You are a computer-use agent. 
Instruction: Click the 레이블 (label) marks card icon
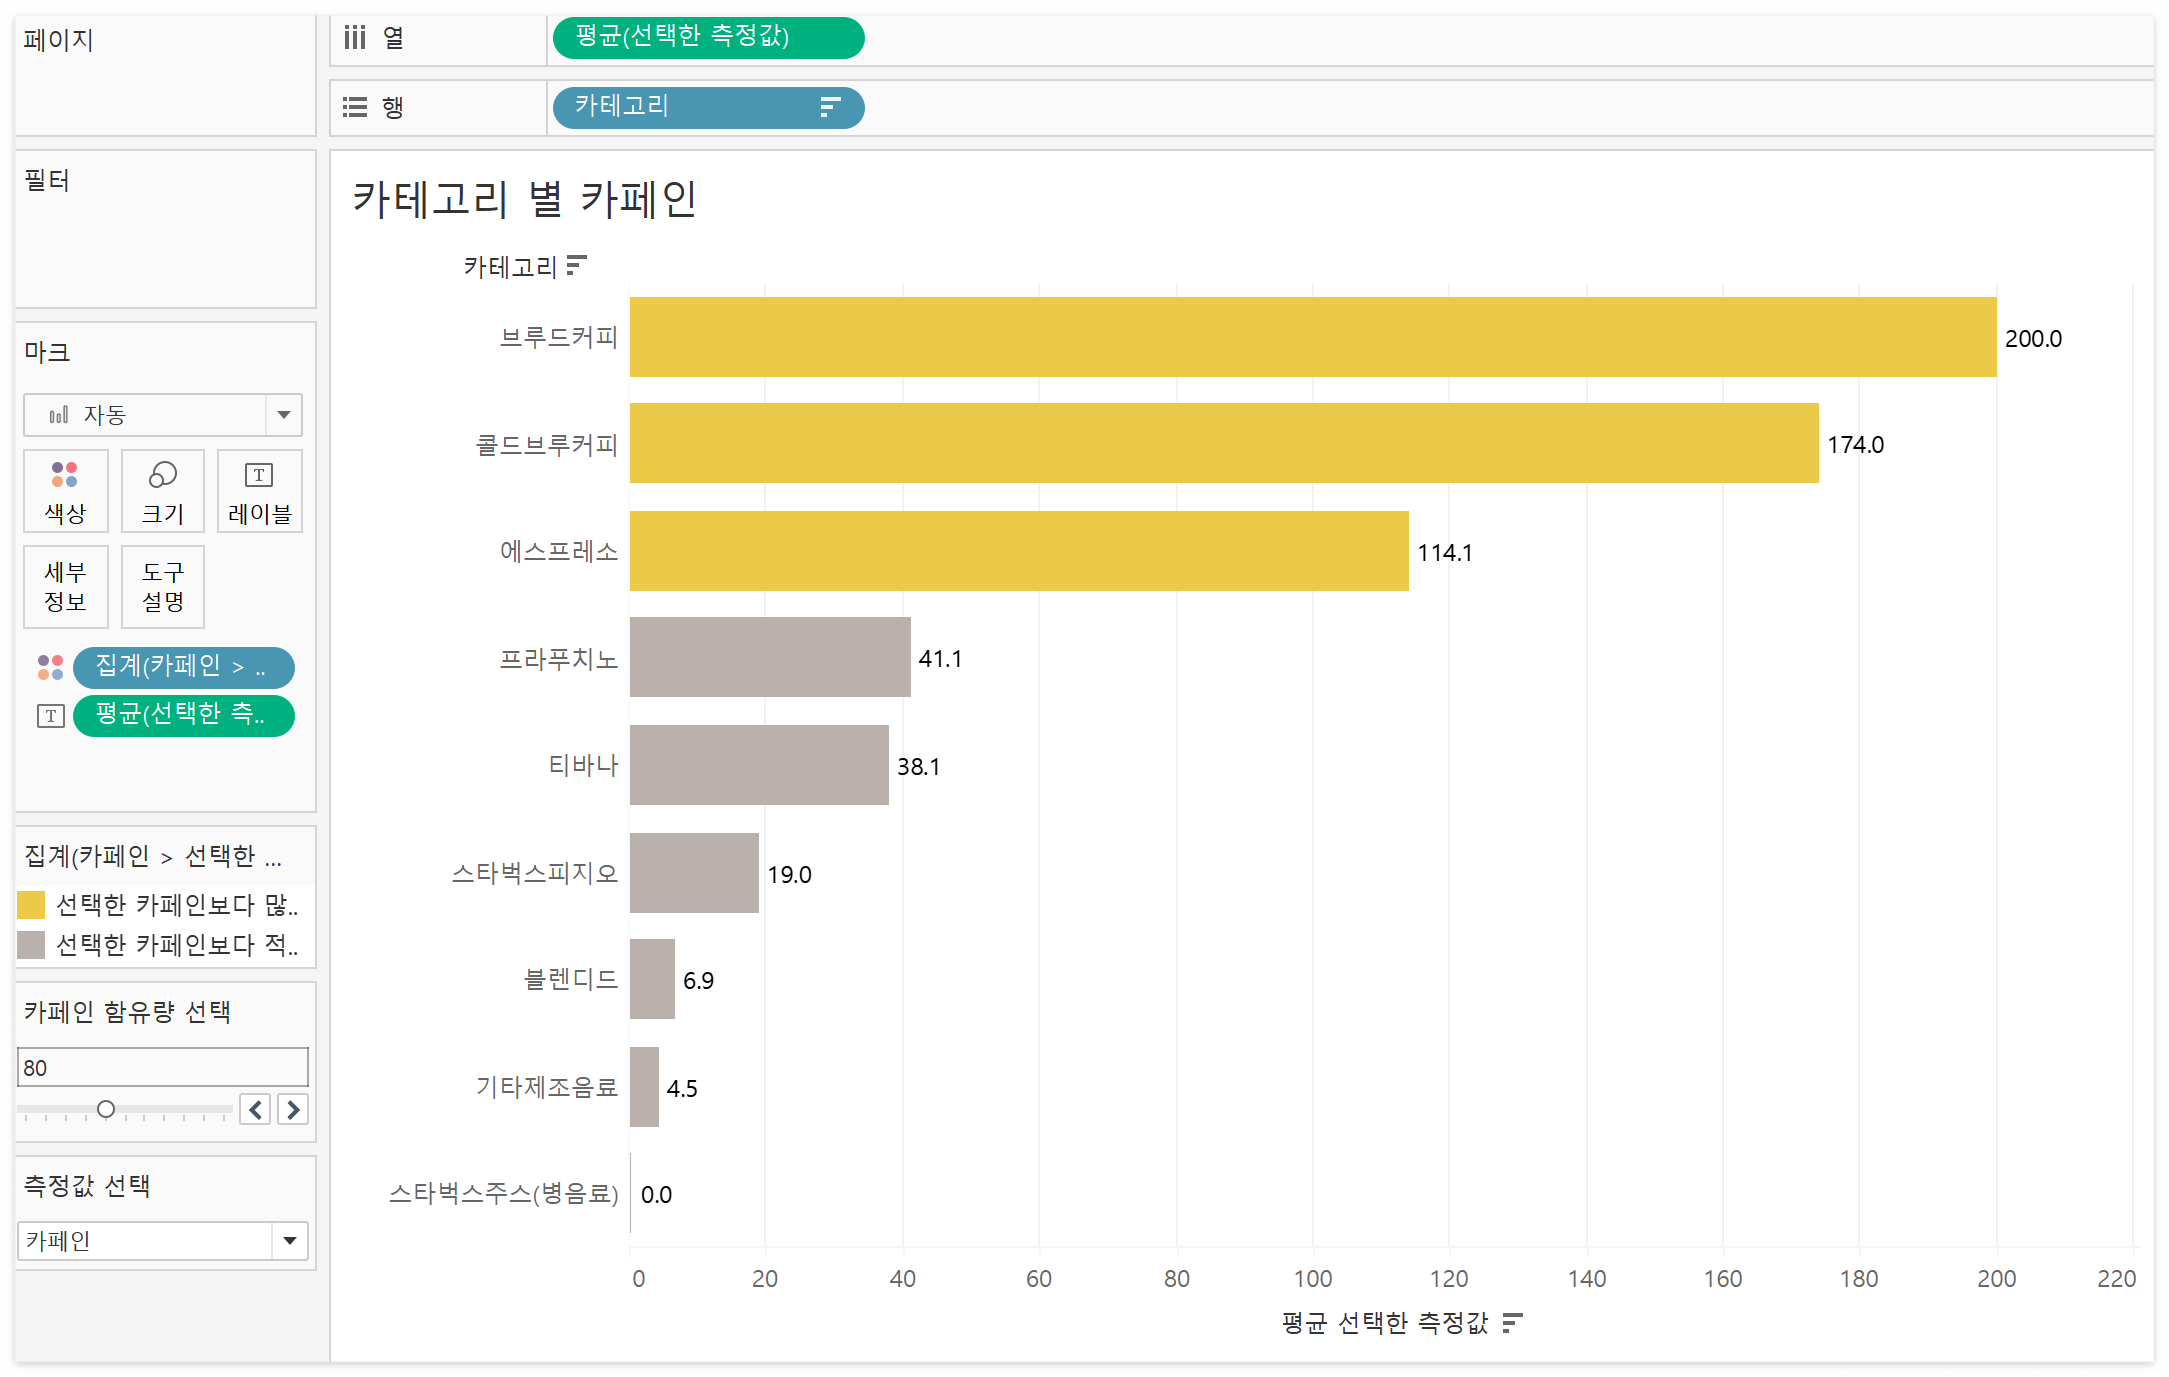(259, 476)
